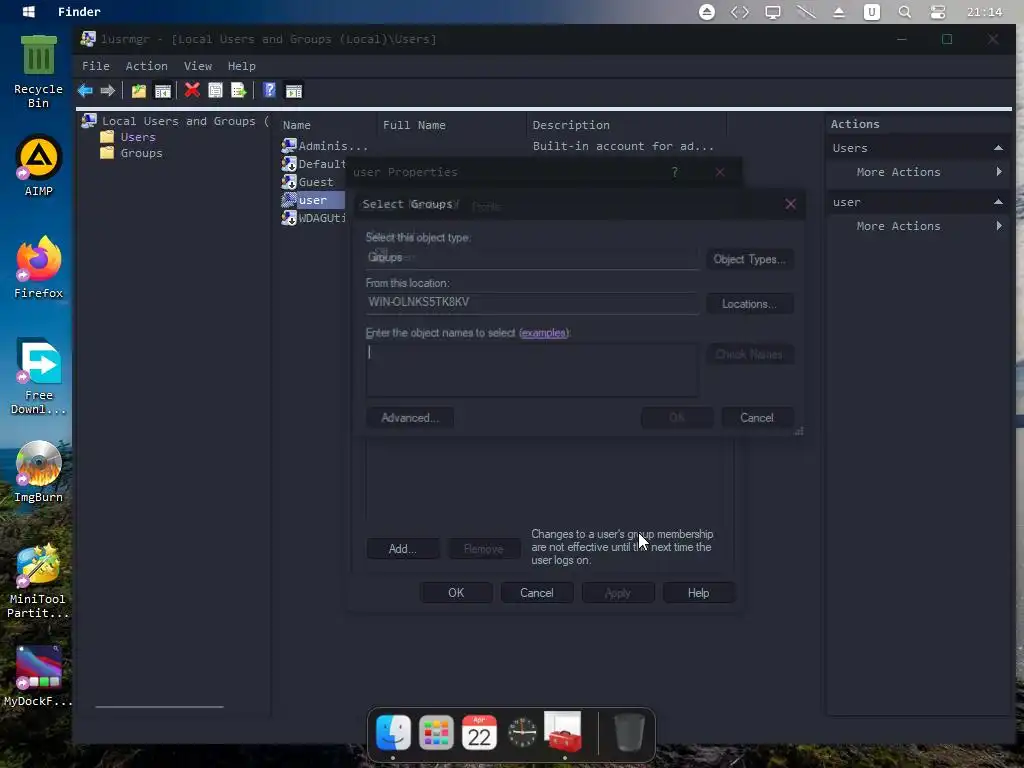Open the Properties toolbar icon

point(216,90)
